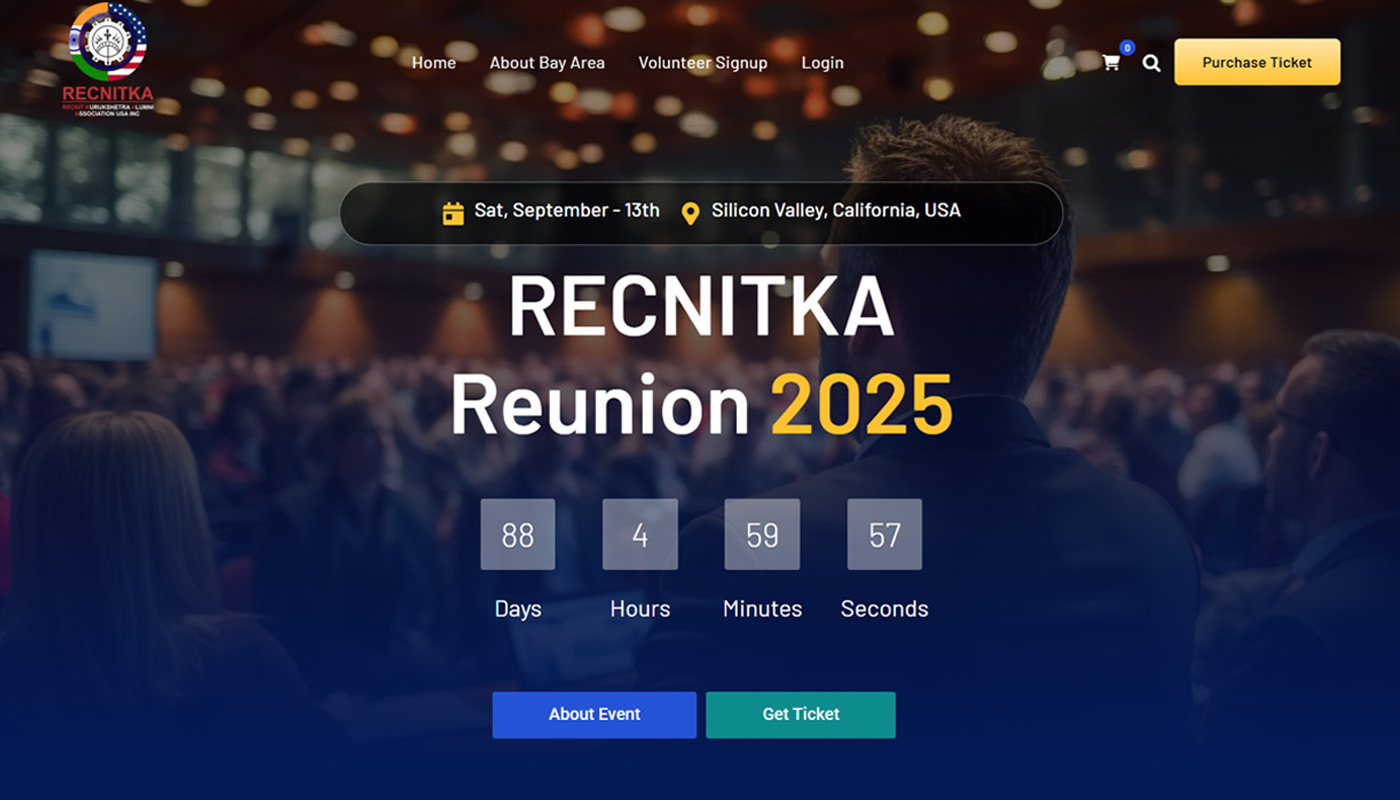The width and height of the screenshot is (1400, 800).
Task: Open the Volunteer Signup page
Action: pos(703,62)
